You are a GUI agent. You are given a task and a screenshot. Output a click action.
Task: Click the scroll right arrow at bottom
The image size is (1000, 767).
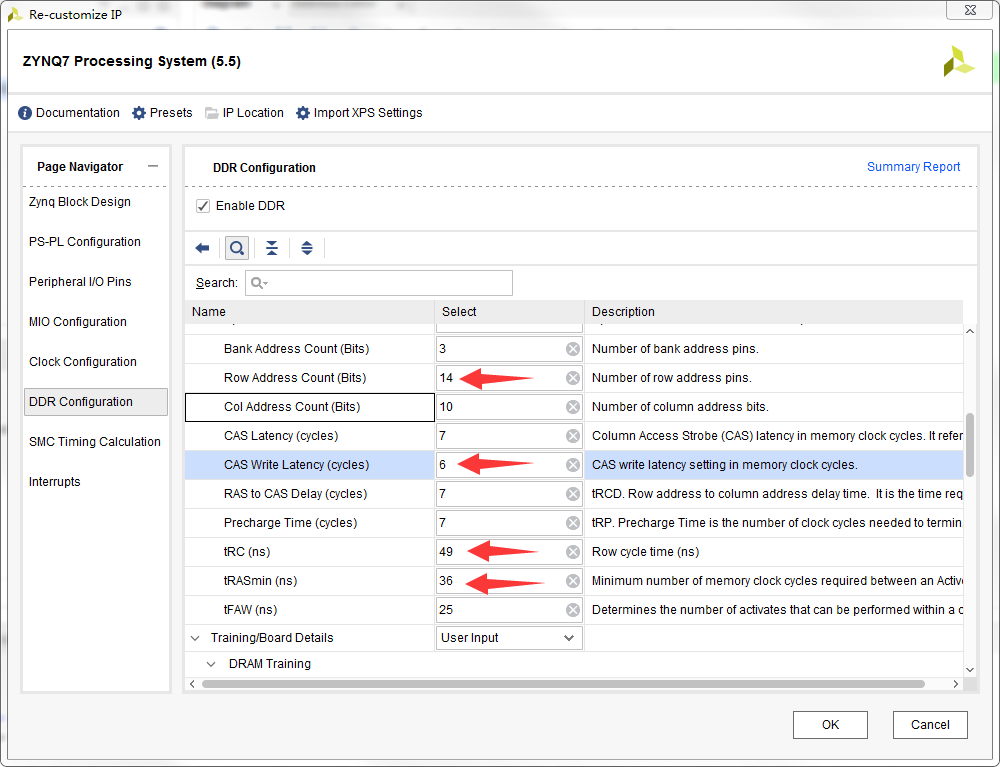coord(955,684)
